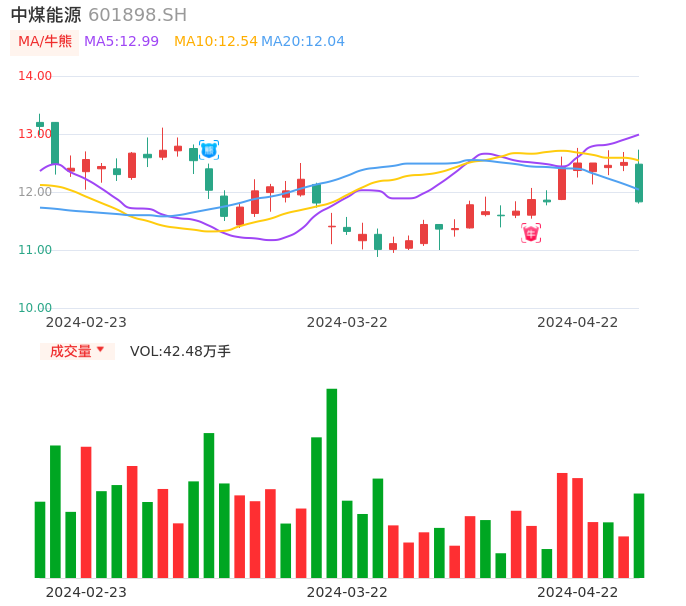The width and height of the screenshot is (686, 606).
Task: Click the stock name 中煤能源
Action: [x=46, y=15]
